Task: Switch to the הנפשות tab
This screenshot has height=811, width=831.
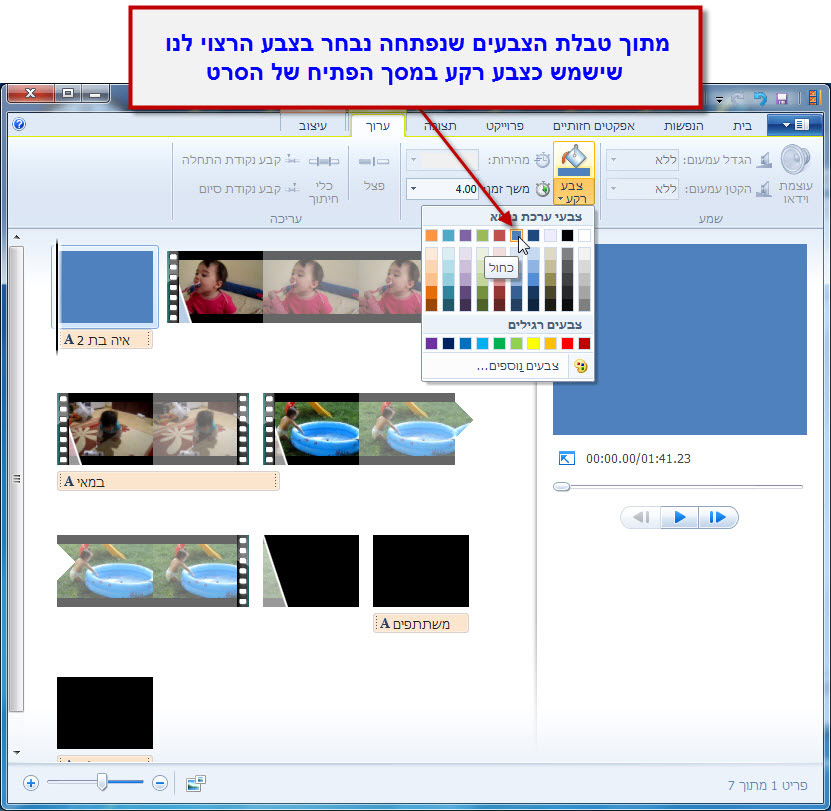Action: 684,126
